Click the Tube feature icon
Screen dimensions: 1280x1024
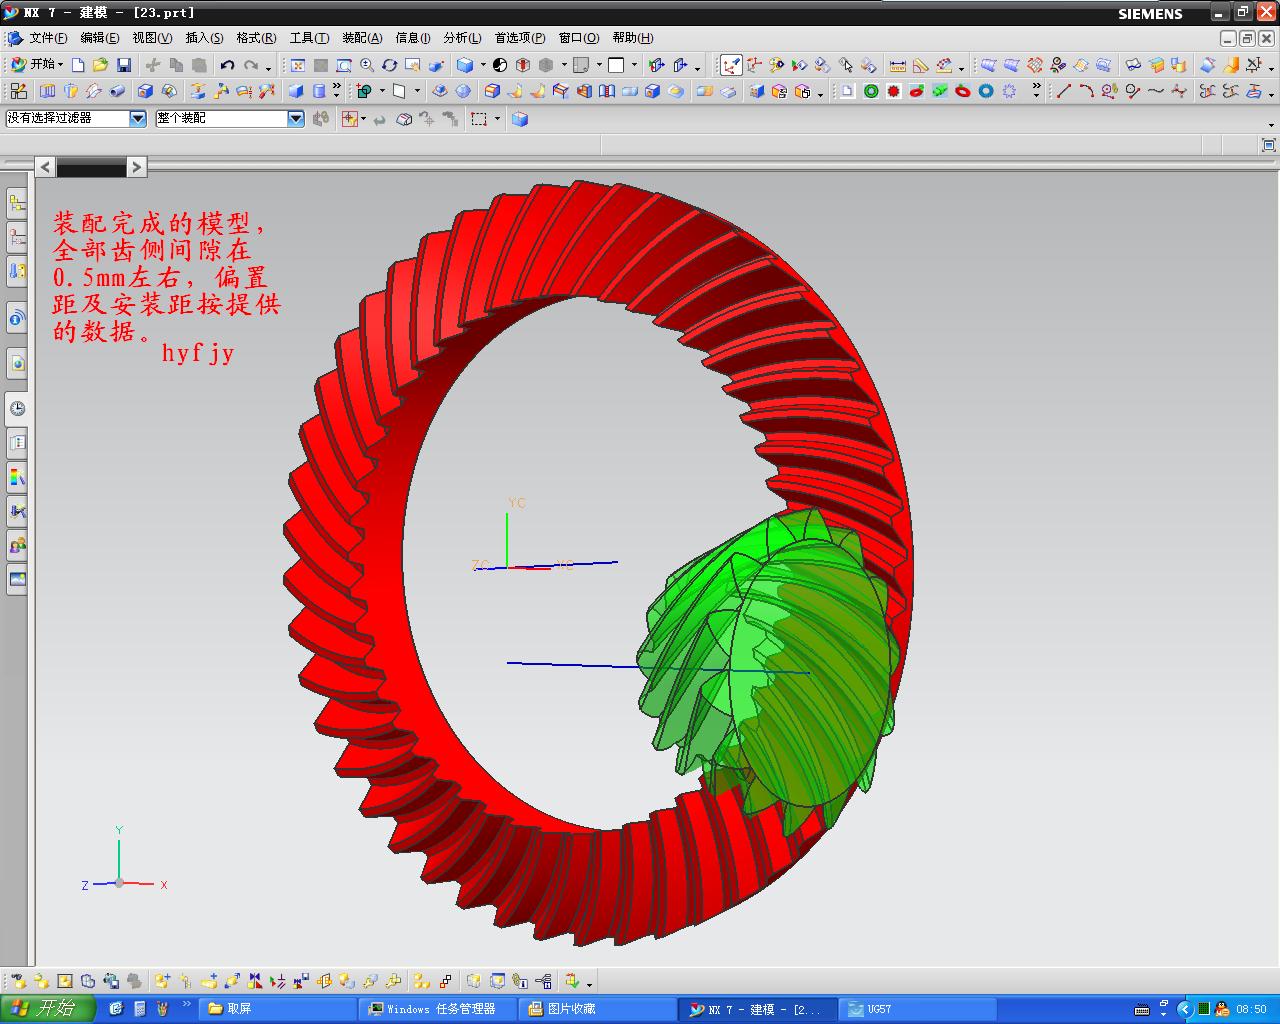click(x=117, y=91)
